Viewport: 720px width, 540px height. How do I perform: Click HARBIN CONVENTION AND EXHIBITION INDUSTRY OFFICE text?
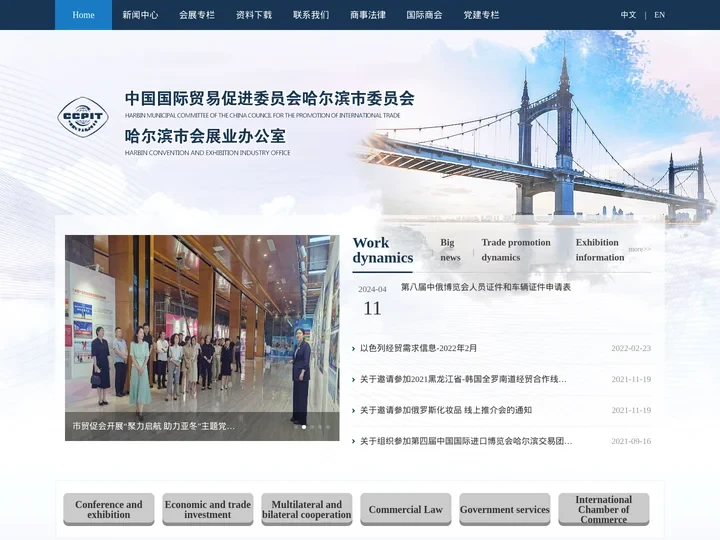[x=208, y=152]
